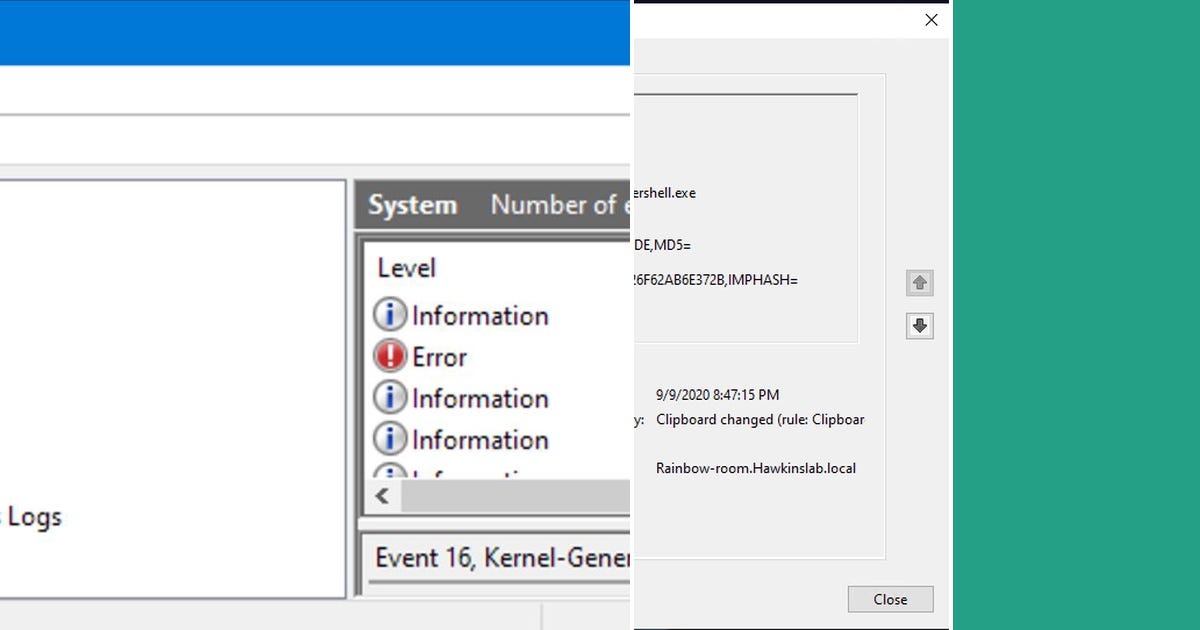Click the Close button in the event dialog
Screen dimensions: 1200x630
(890, 599)
